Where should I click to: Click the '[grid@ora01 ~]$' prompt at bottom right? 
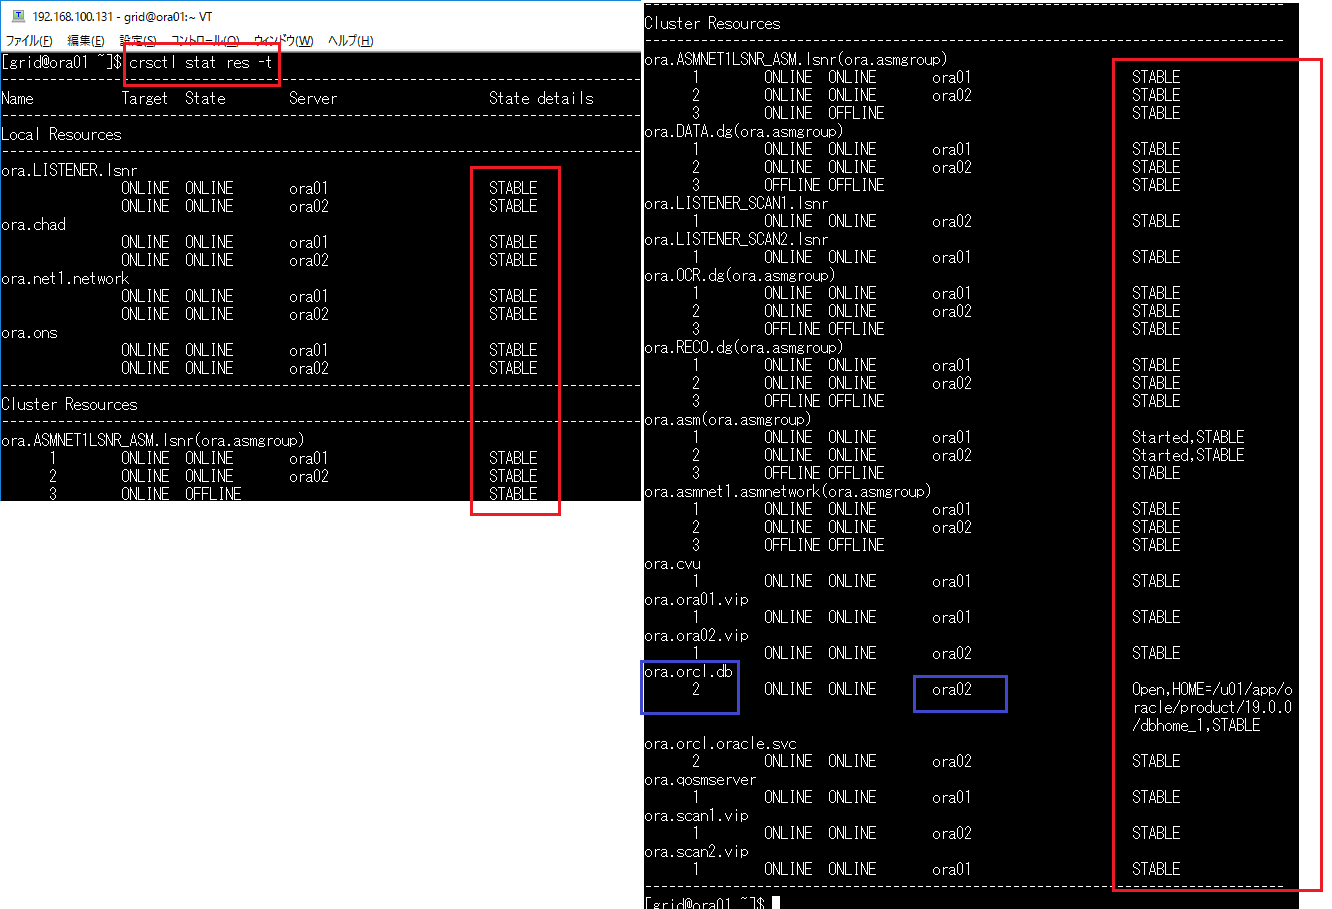tap(704, 902)
